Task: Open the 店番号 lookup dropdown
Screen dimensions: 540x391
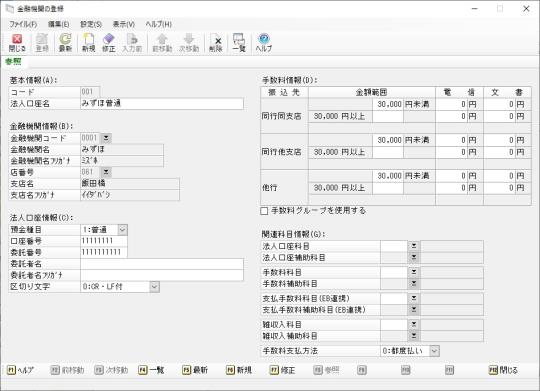Action: [x=106, y=172]
